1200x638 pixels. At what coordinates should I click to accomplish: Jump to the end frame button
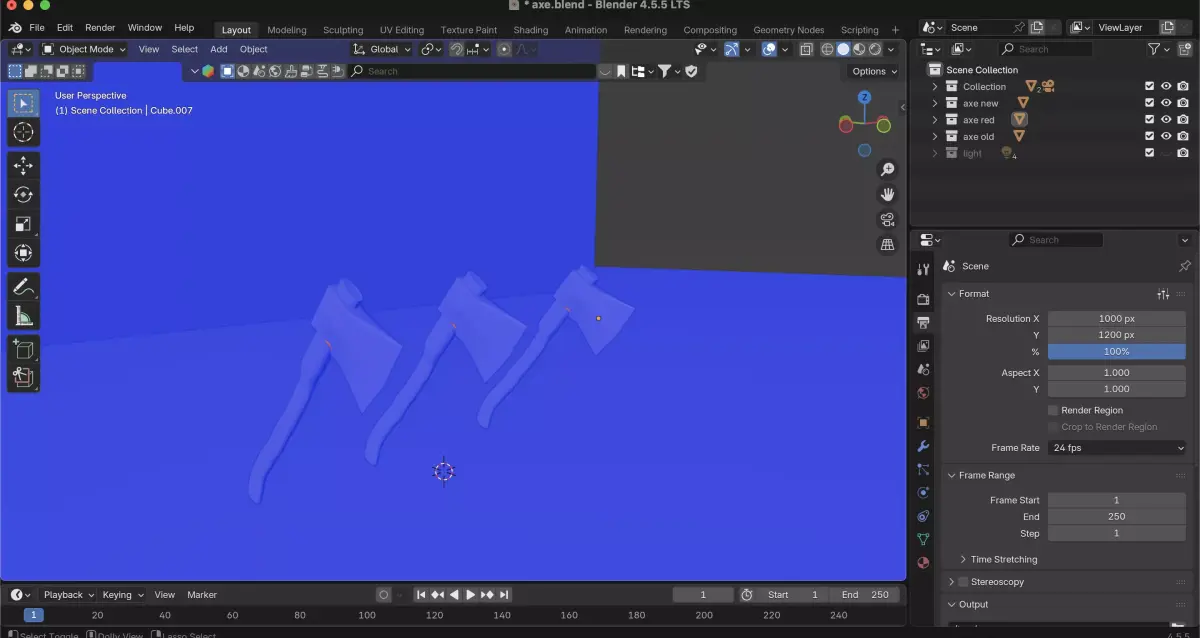505,595
